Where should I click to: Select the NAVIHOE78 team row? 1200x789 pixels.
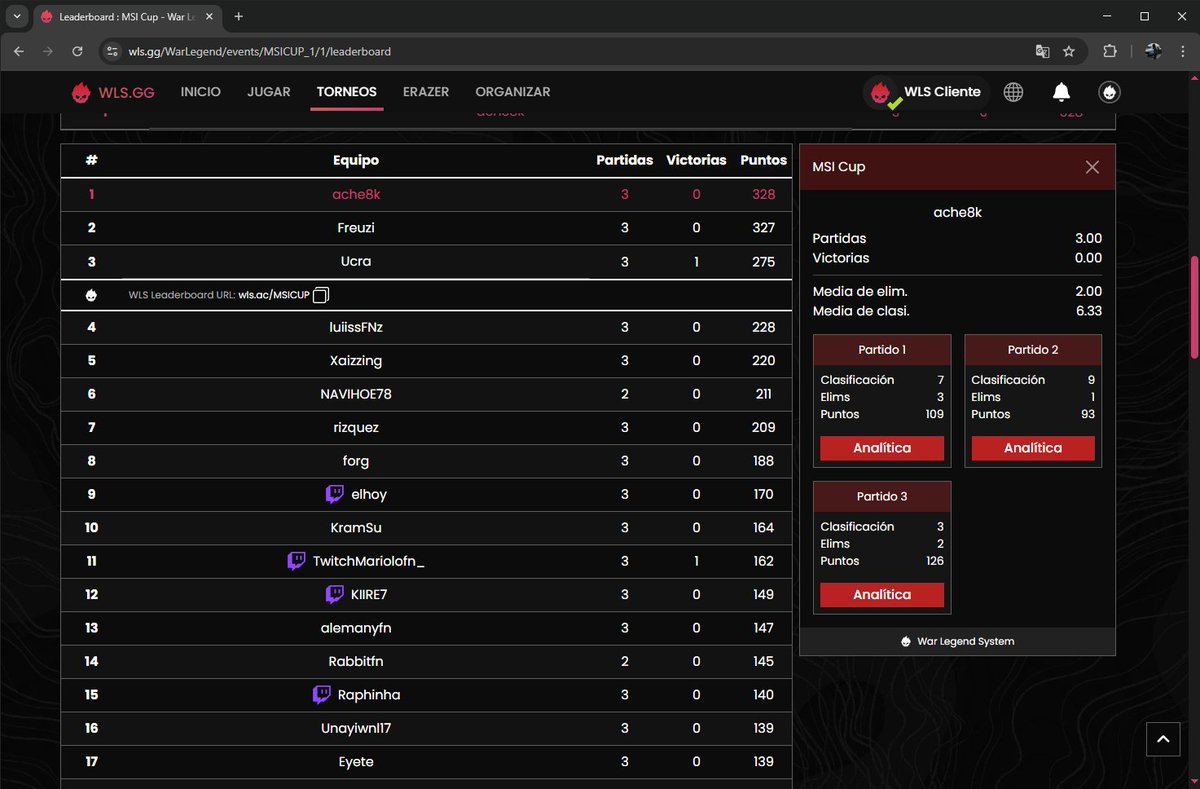[426, 394]
